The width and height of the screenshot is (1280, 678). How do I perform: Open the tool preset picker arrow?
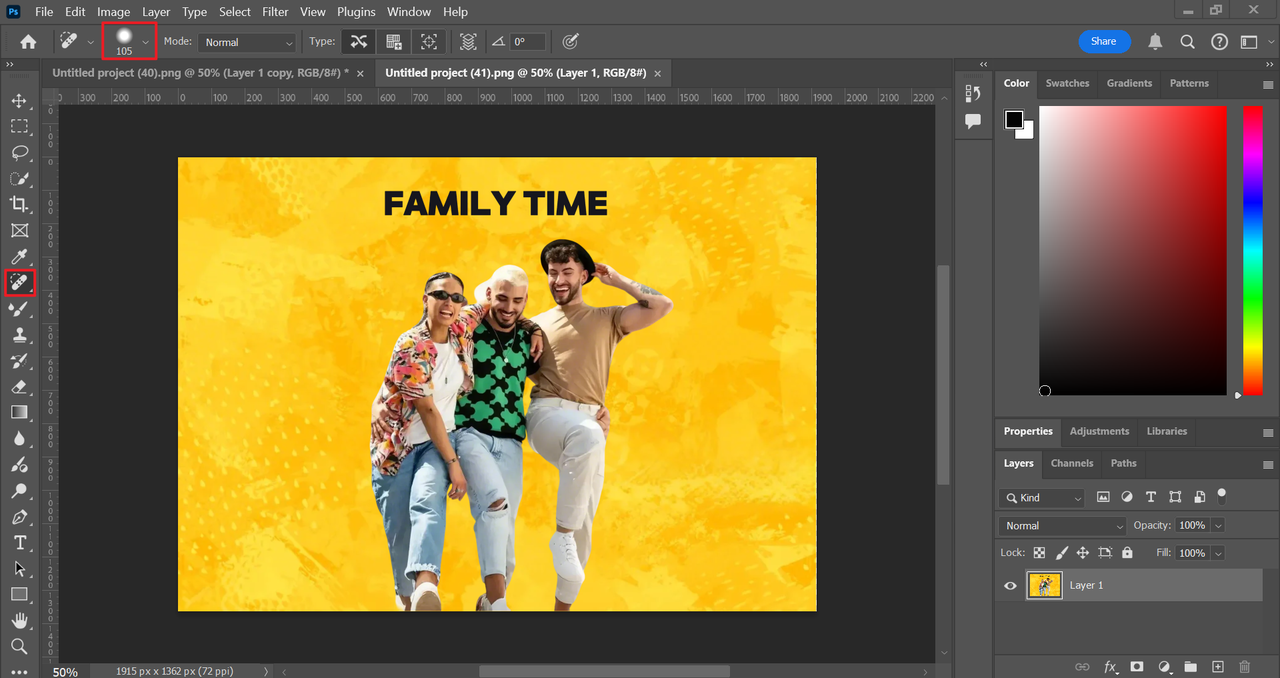[91, 42]
